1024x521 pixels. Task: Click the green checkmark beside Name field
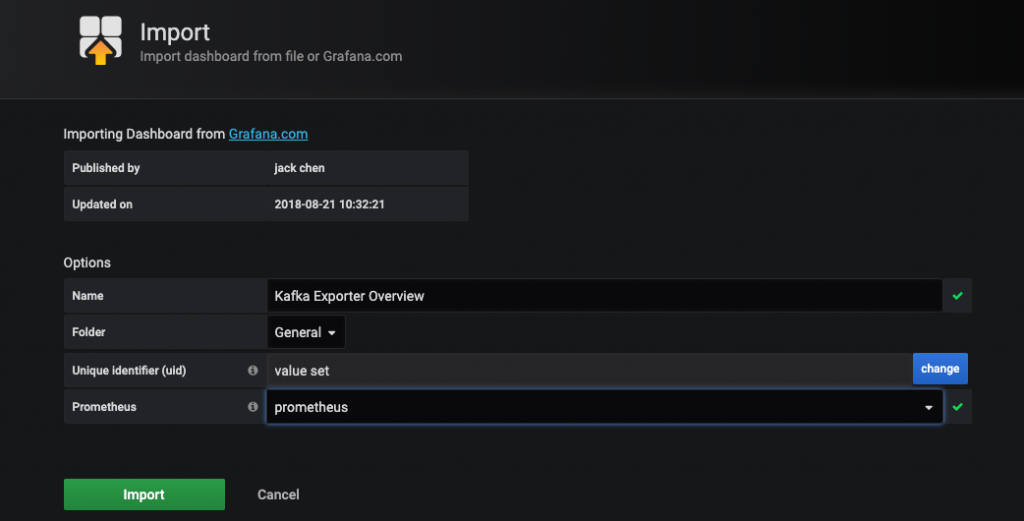(x=957, y=296)
